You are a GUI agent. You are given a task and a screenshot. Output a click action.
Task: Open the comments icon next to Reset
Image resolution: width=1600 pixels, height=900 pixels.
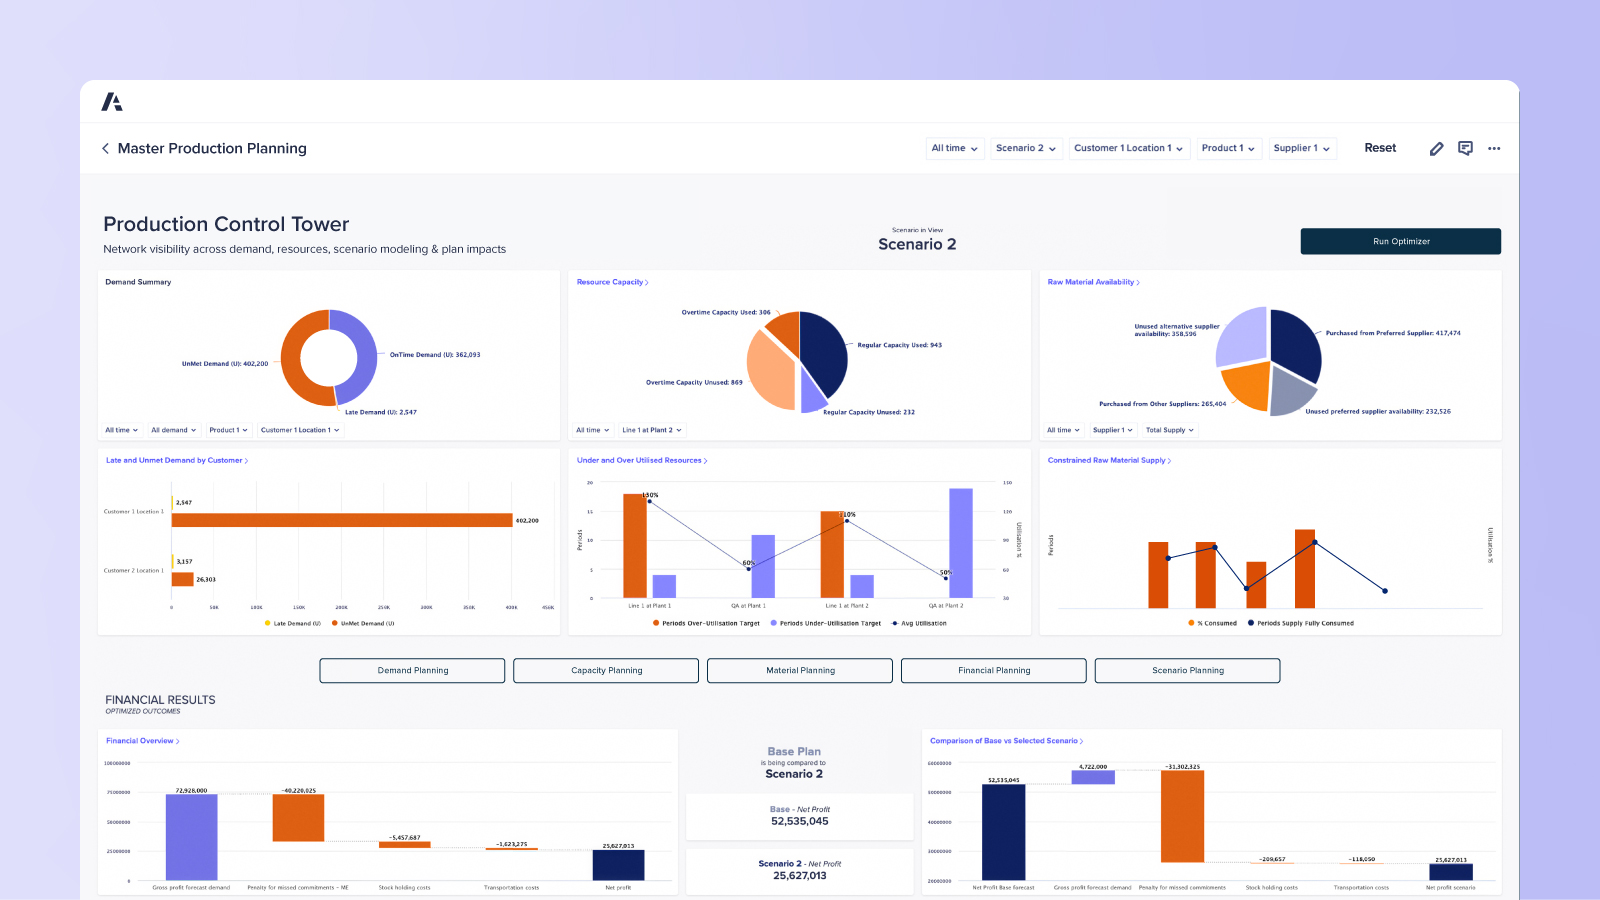coord(1465,148)
